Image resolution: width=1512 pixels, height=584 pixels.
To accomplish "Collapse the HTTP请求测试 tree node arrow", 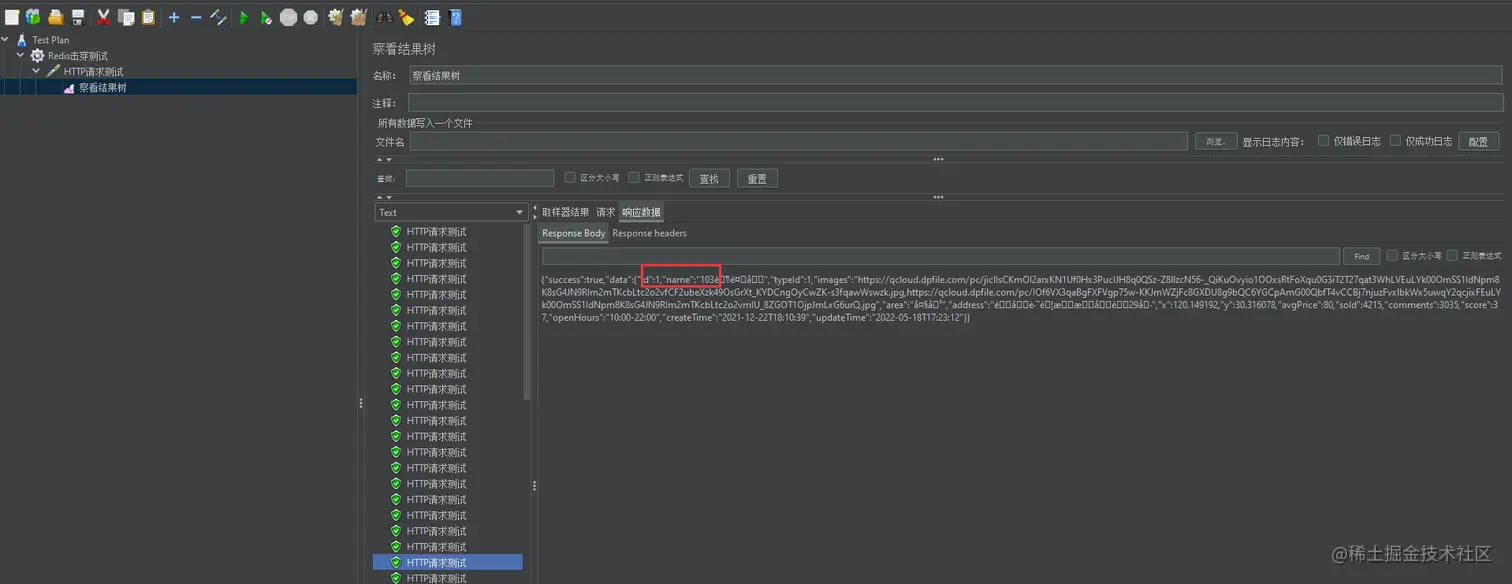I will [x=36, y=72].
